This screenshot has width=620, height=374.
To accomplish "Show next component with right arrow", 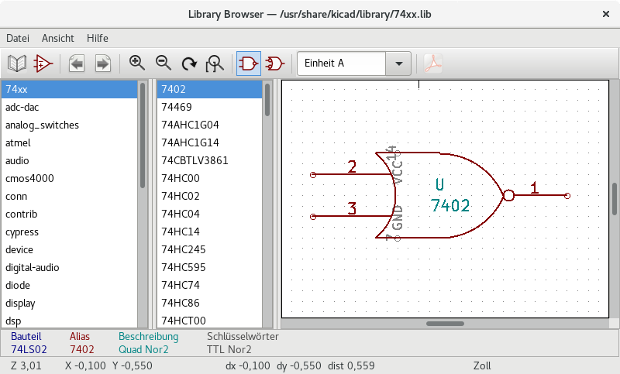I will (x=103, y=63).
